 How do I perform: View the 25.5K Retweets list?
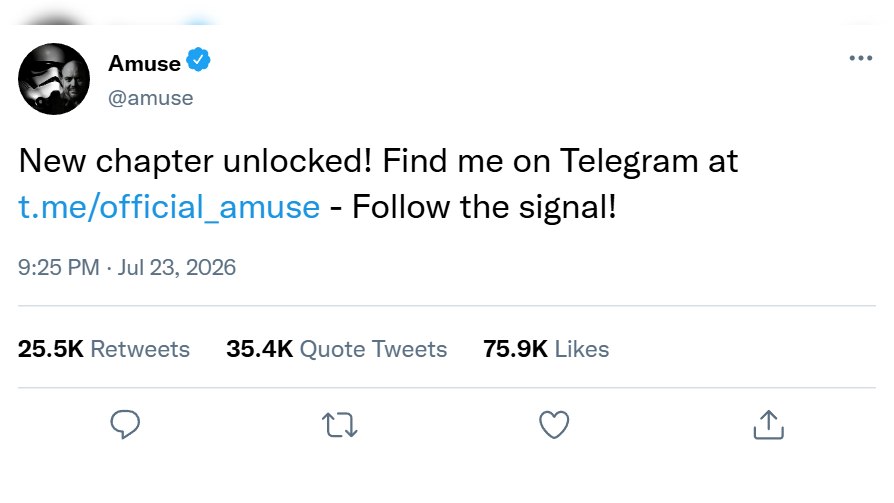[104, 349]
